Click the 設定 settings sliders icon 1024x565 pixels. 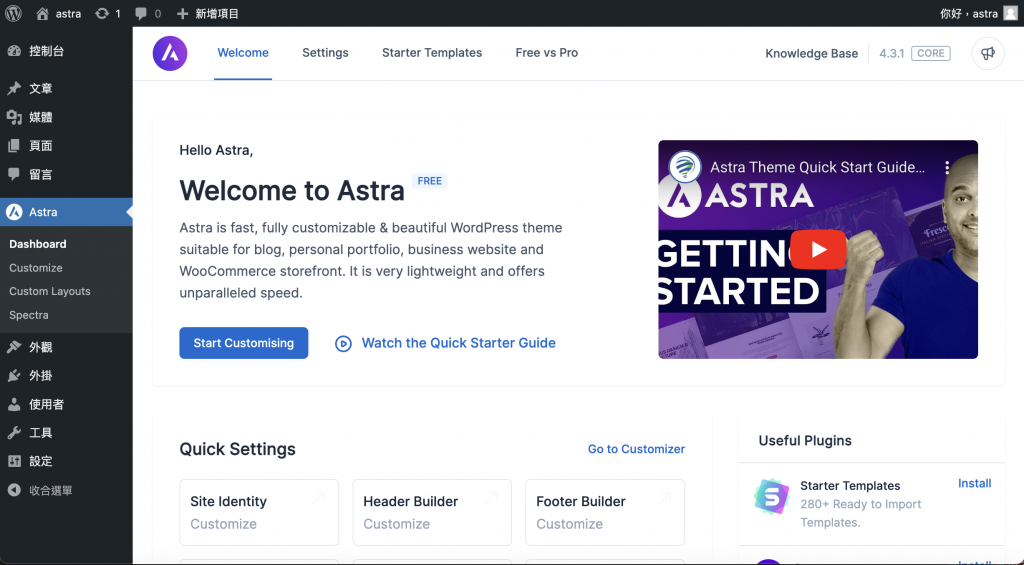coord(14,461)
